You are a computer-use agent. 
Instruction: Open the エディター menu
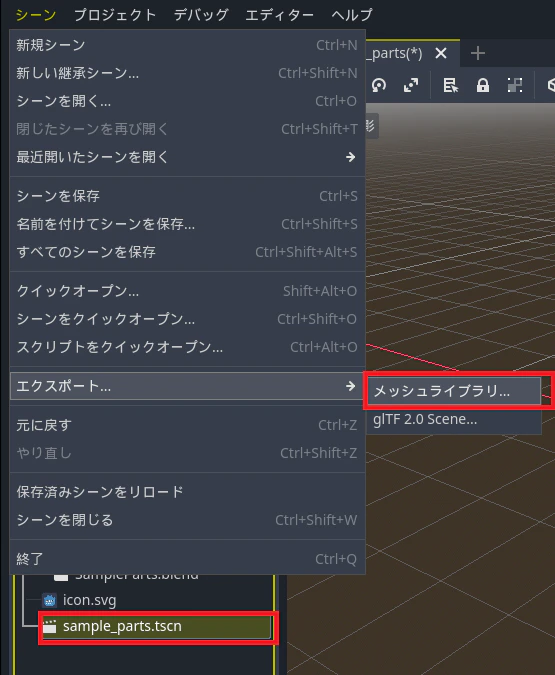point(279,15)
